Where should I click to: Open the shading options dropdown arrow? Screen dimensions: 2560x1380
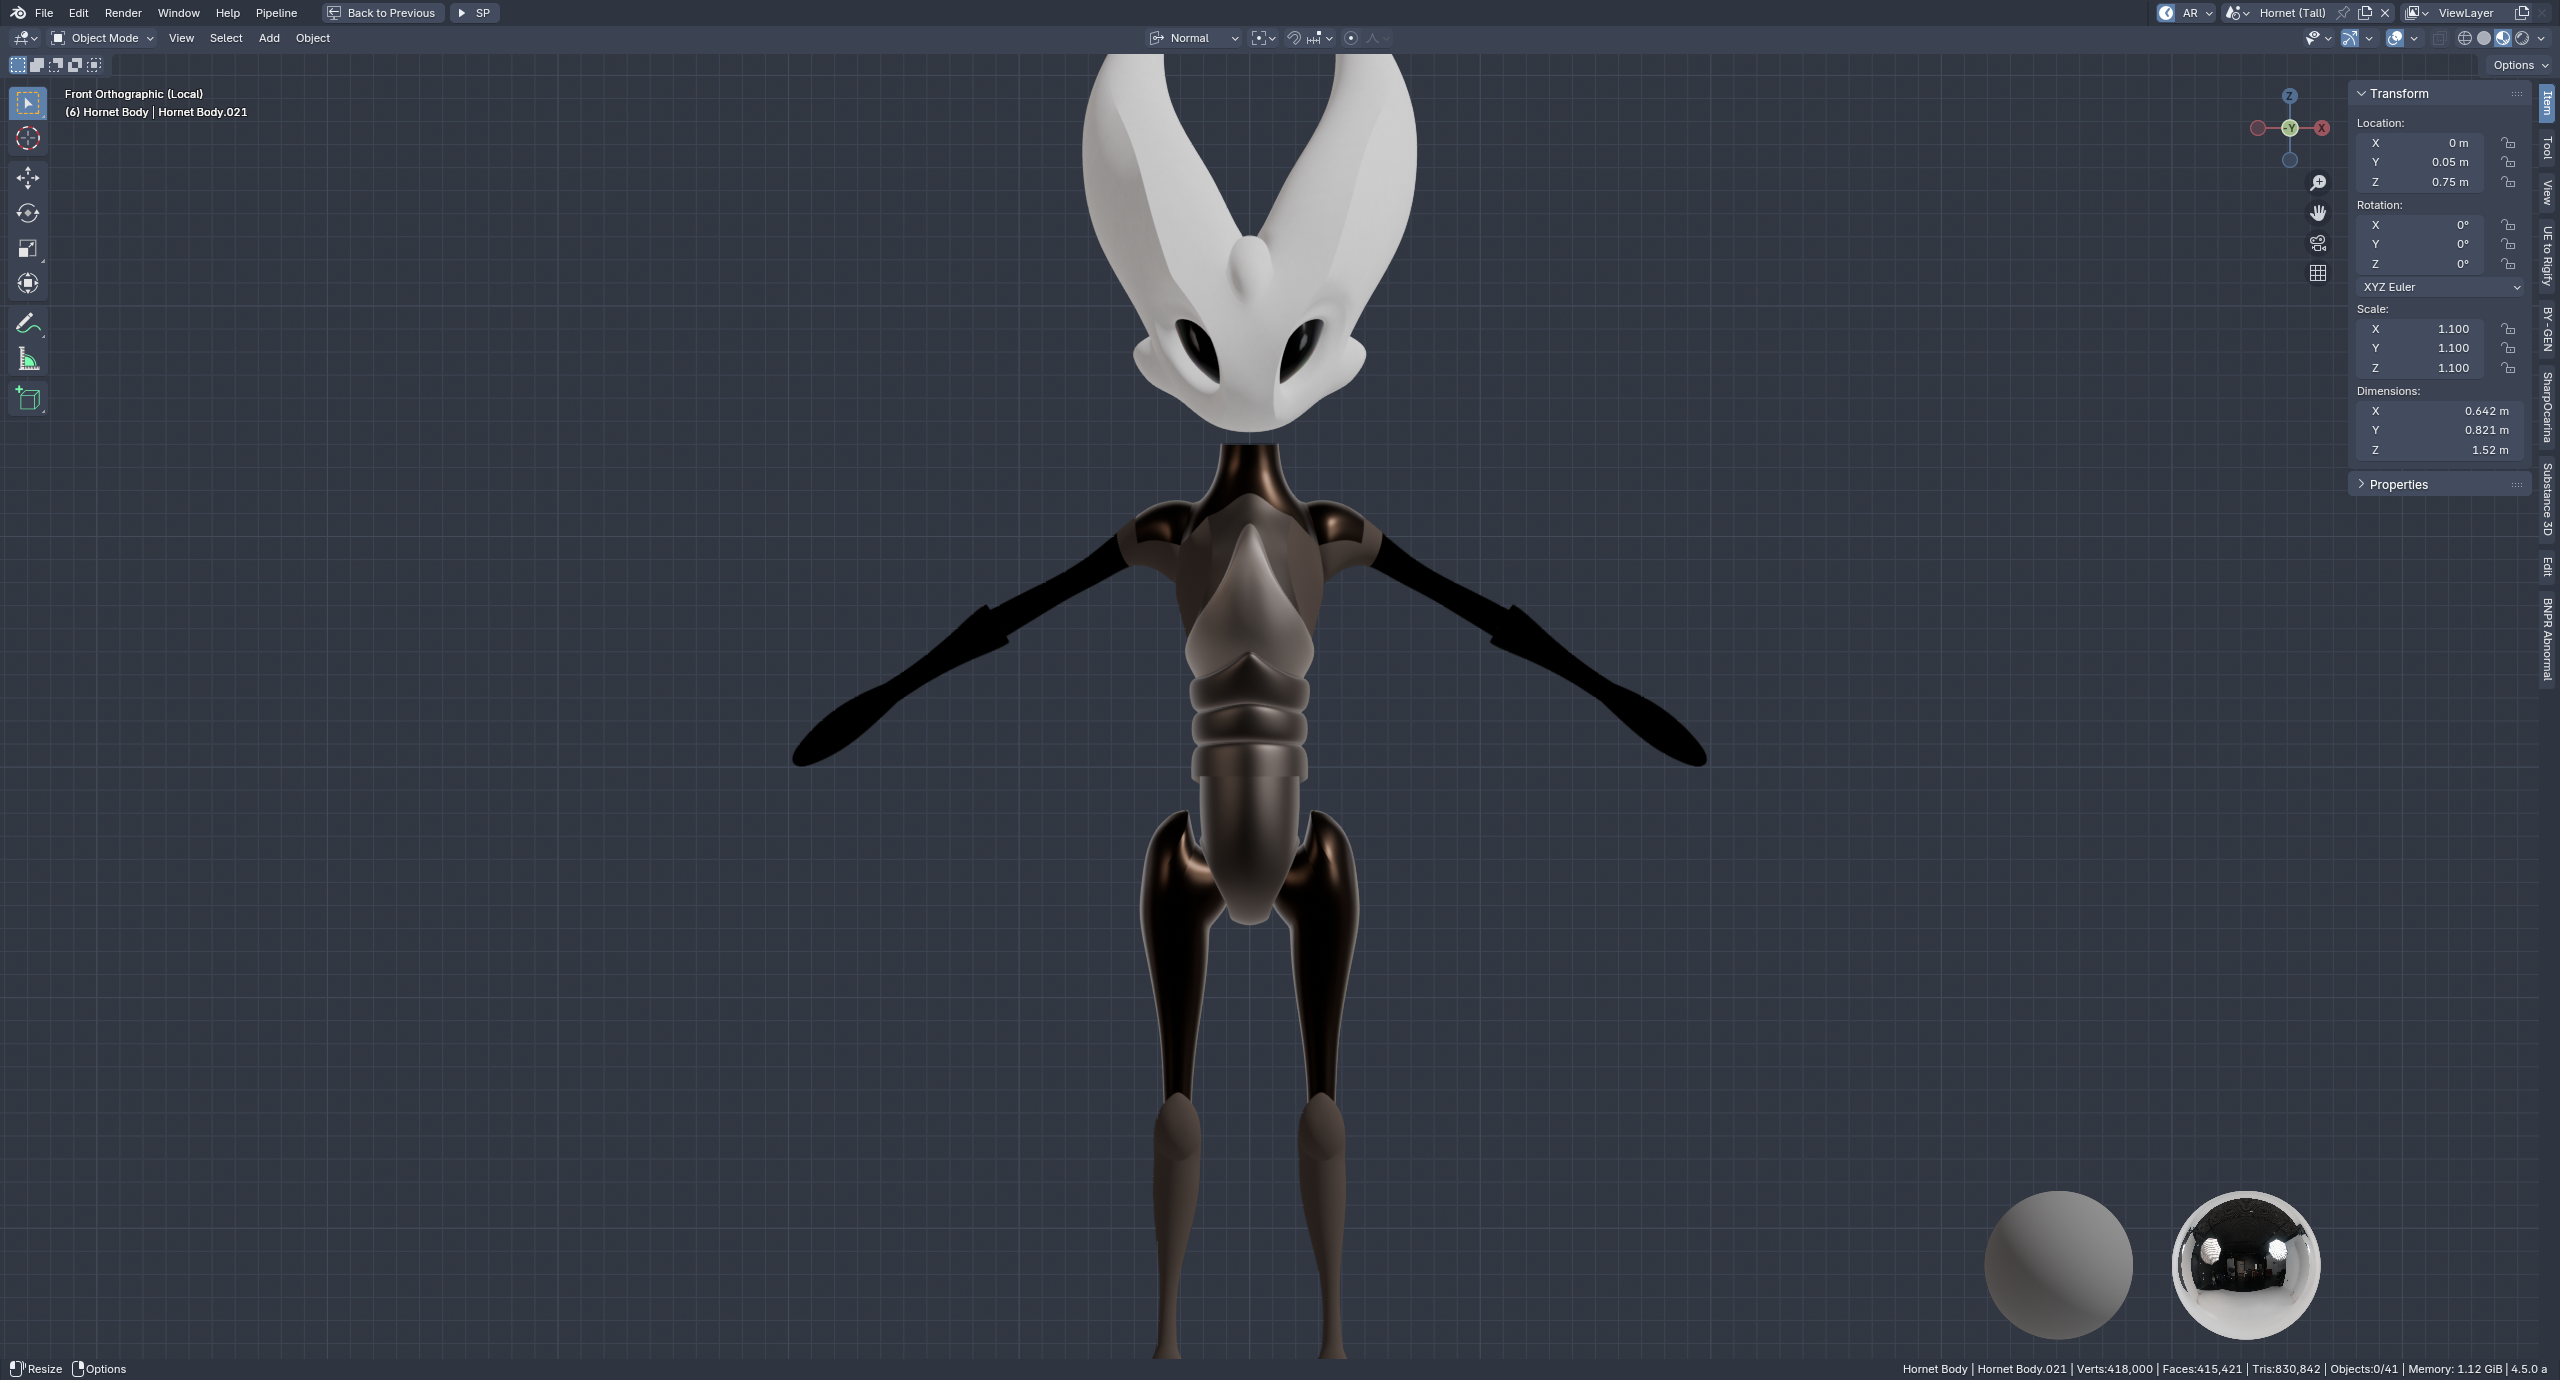2542,38
